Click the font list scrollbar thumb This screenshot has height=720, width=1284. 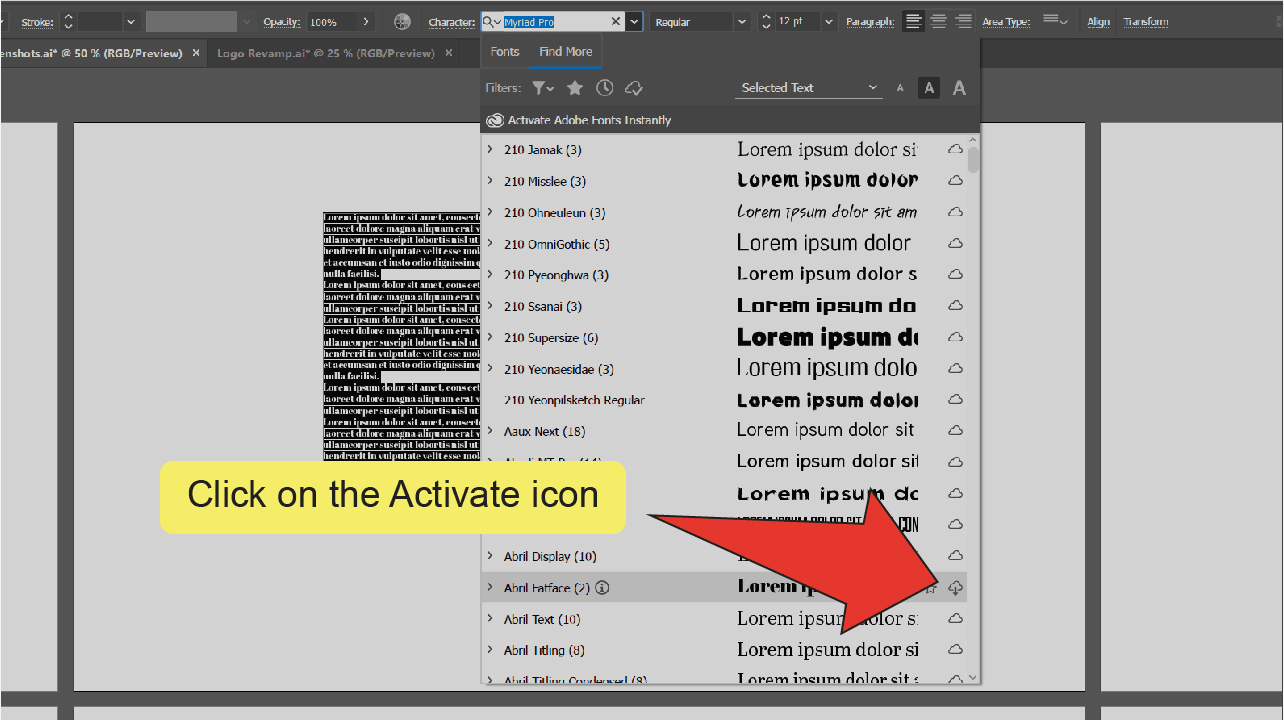tap(974, 160)
